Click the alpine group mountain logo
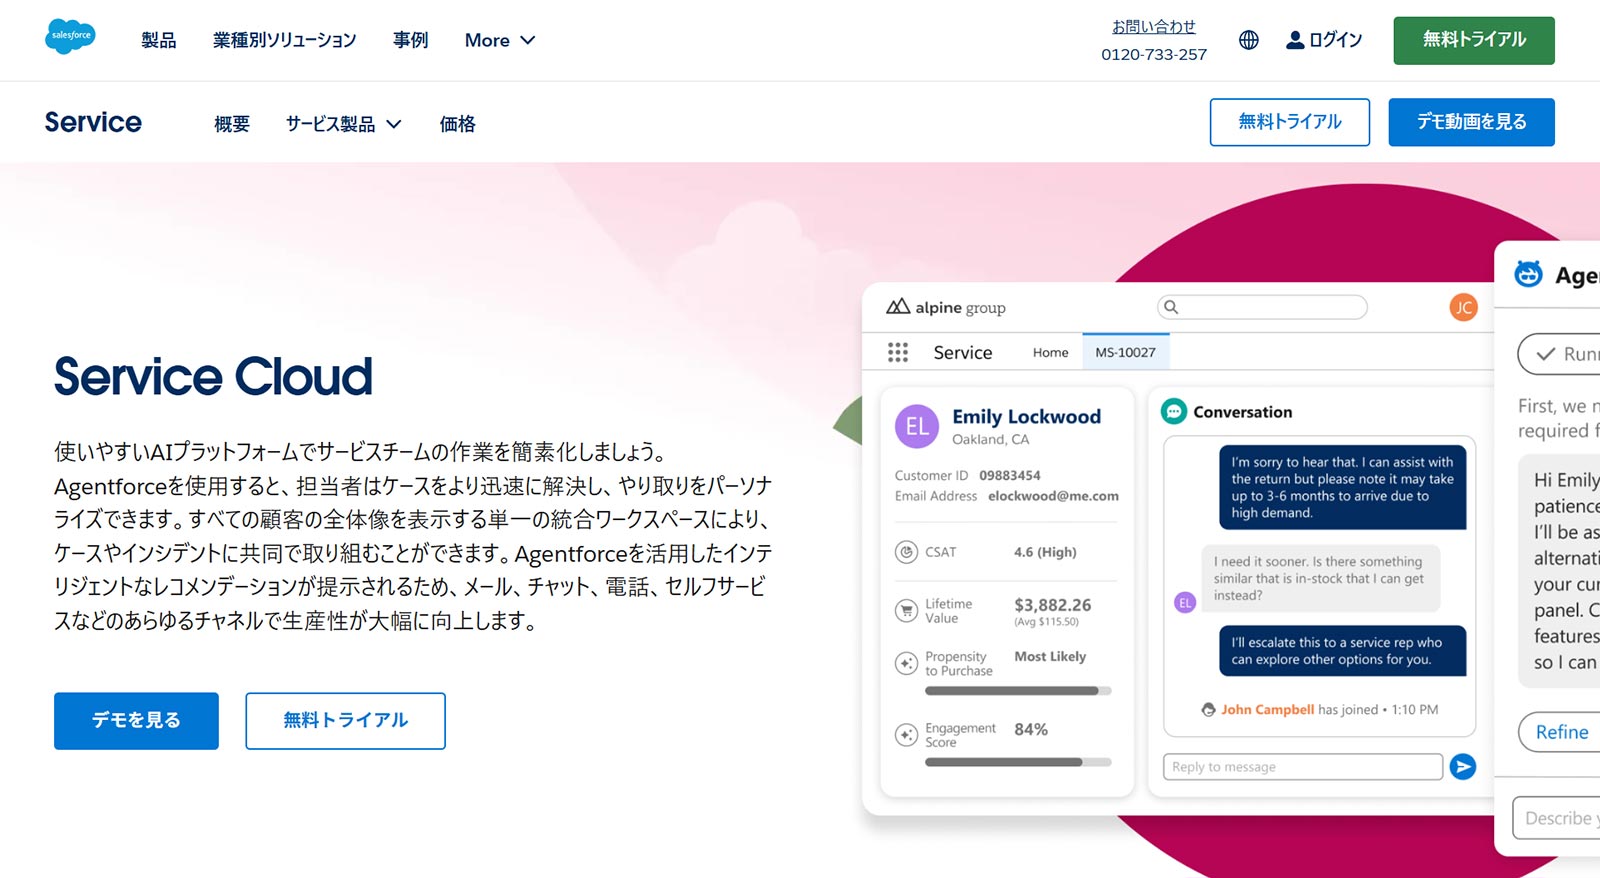Screen dimensions: 1600x878 [x=897, y=307]
